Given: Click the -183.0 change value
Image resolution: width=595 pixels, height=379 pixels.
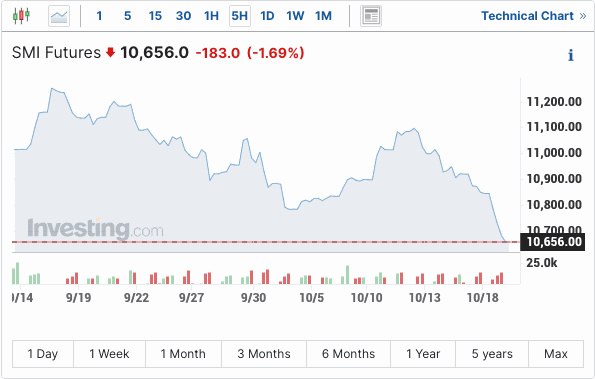Looking at the screenshot, I should point(218,53).
